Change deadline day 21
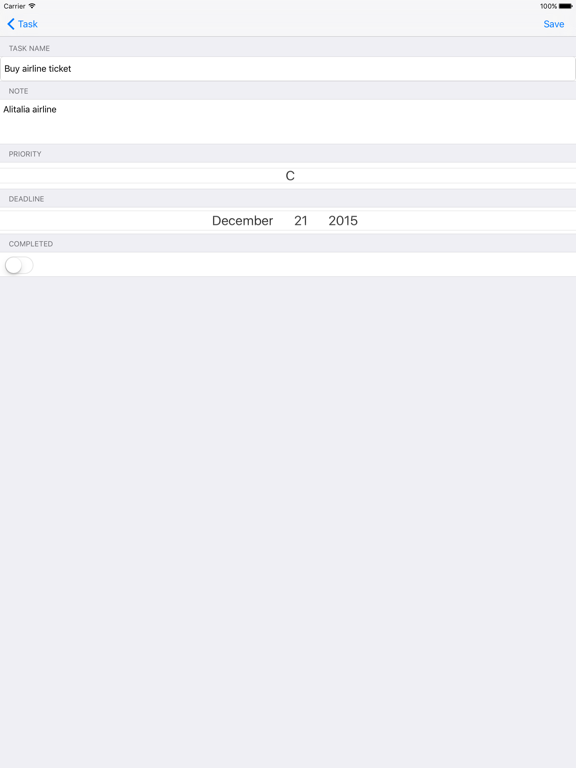Viewport: 576px width, 768px height. pyautogui.click(x=301, y=221)
